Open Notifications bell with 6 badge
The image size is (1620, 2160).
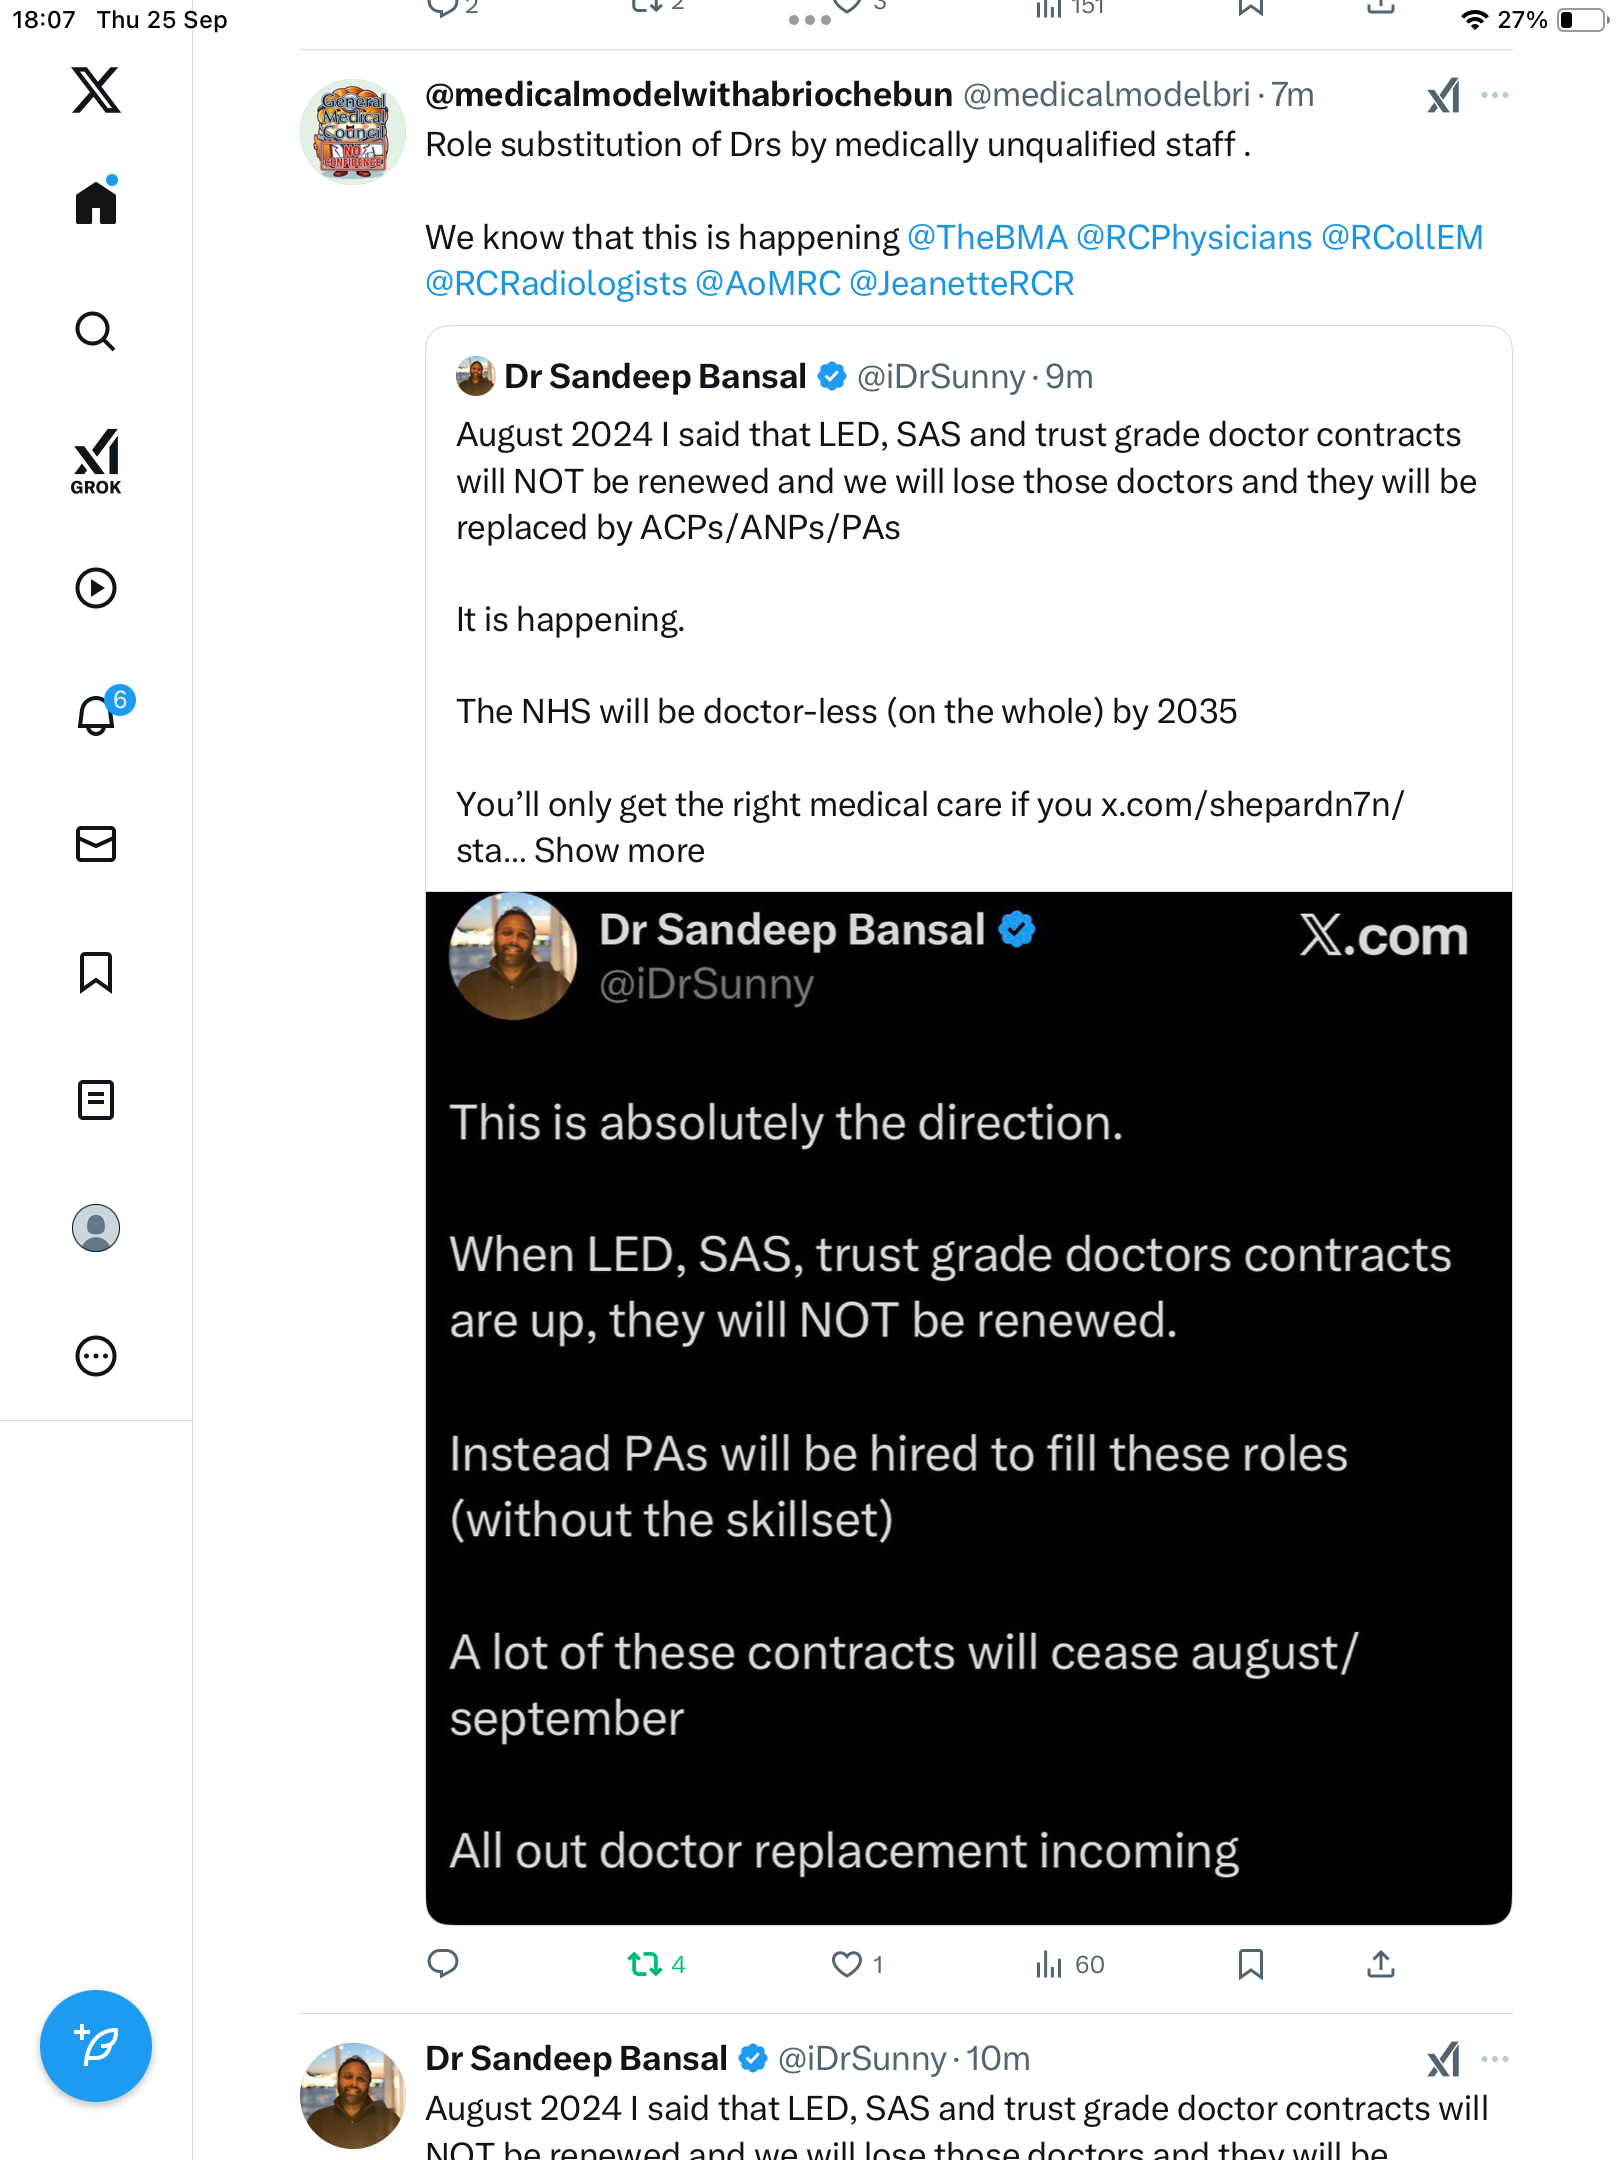(x=97, y=715)
